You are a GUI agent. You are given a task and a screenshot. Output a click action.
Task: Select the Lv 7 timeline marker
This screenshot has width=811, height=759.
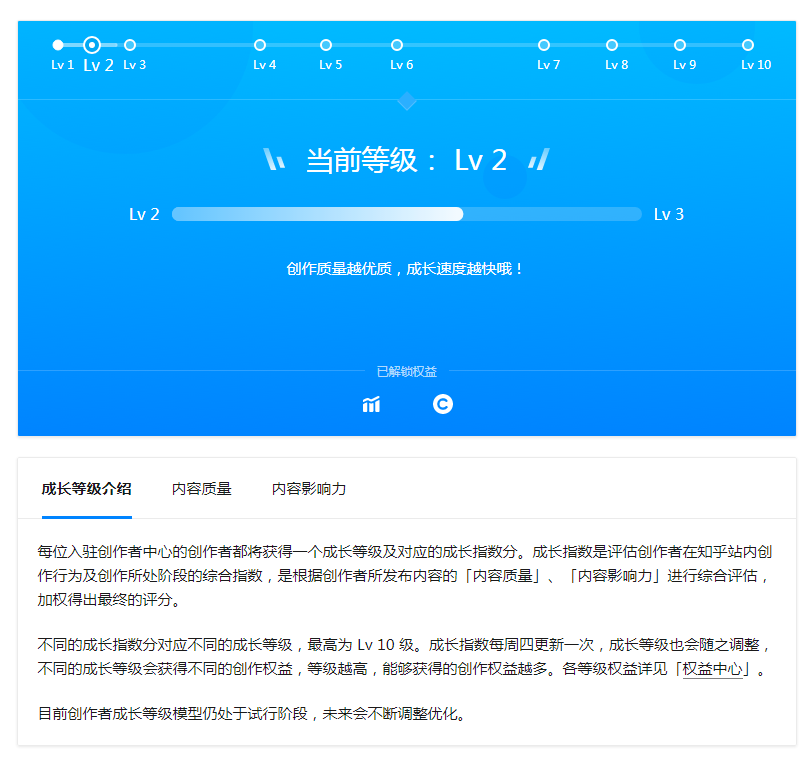[x=544, y=45]
